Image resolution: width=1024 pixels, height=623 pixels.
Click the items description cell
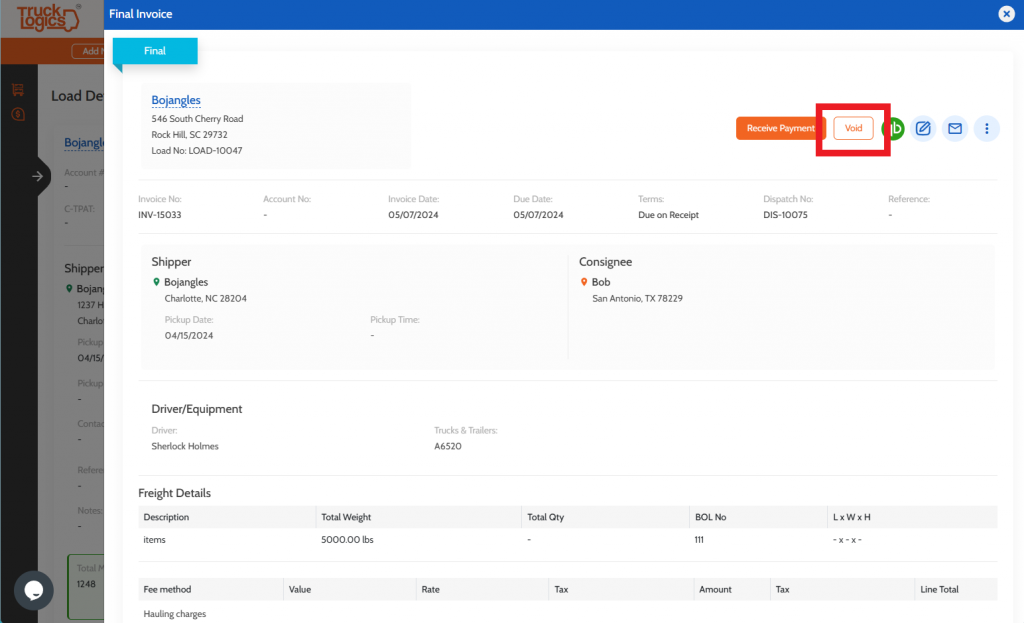click(x=154, y=539)
